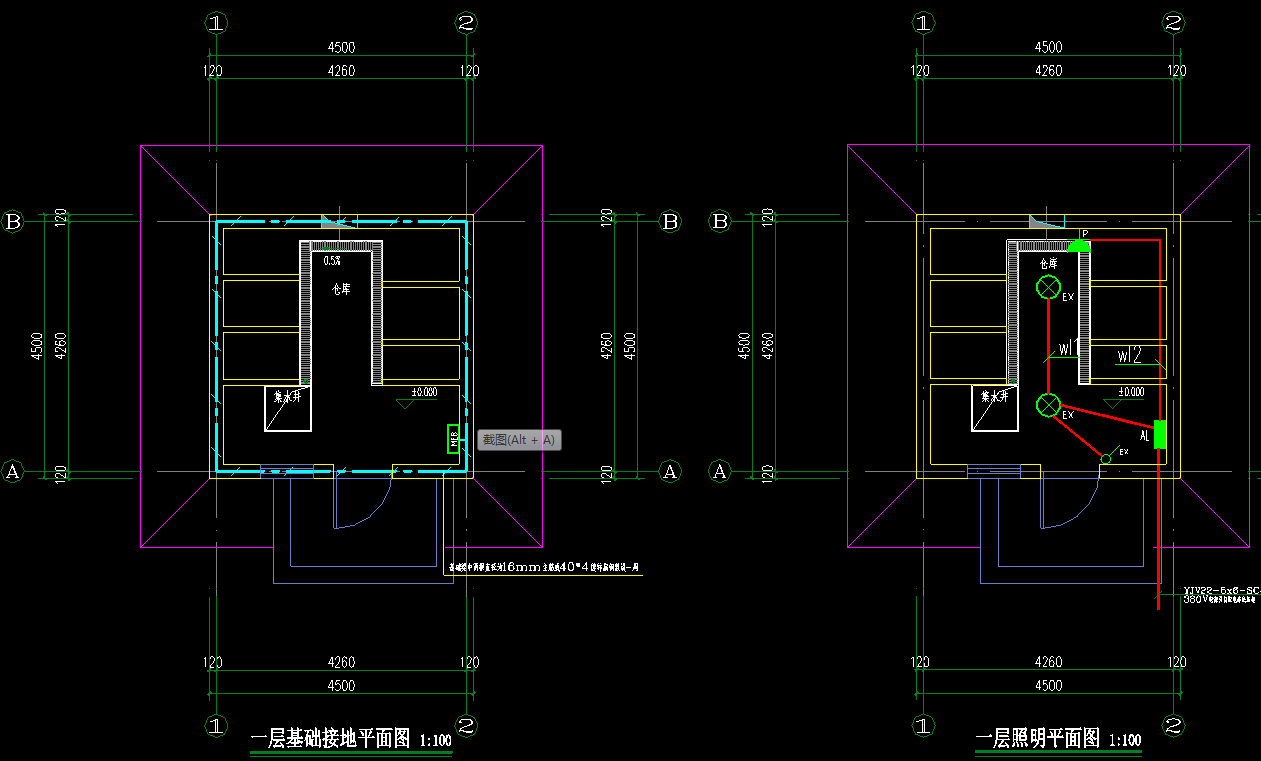Click axis bubble A right of grounding plan
Image resolution: width=1261 pixels, height=761 pixels.
670,471
